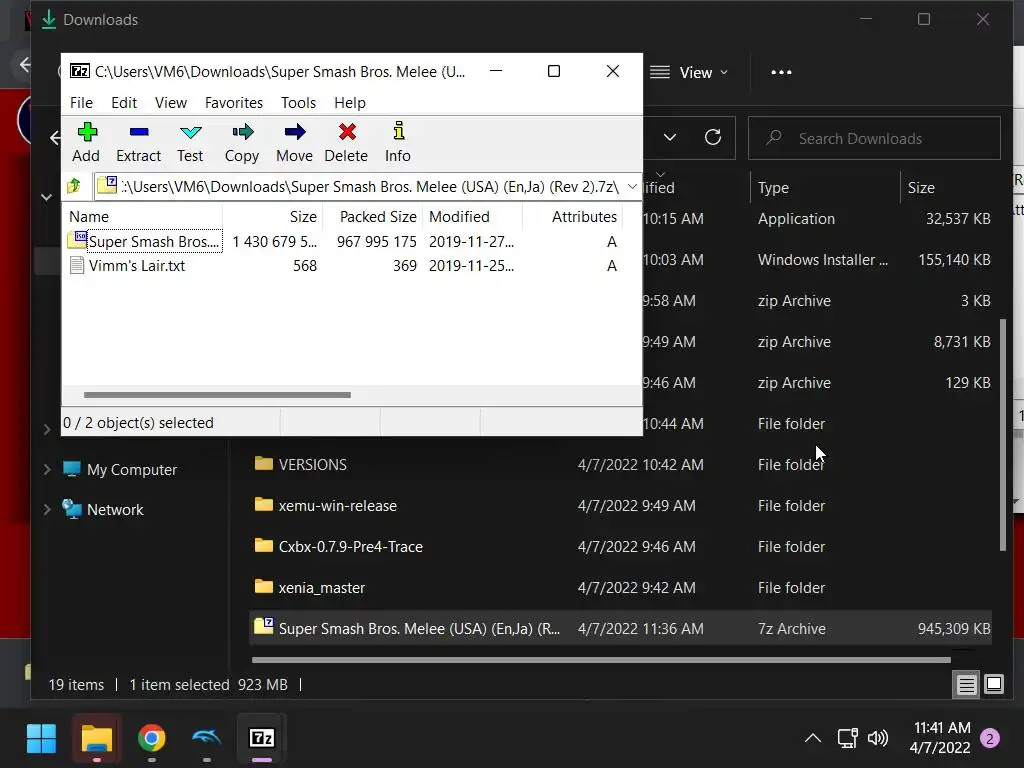Open the Favorites menu

pos(234,103)
